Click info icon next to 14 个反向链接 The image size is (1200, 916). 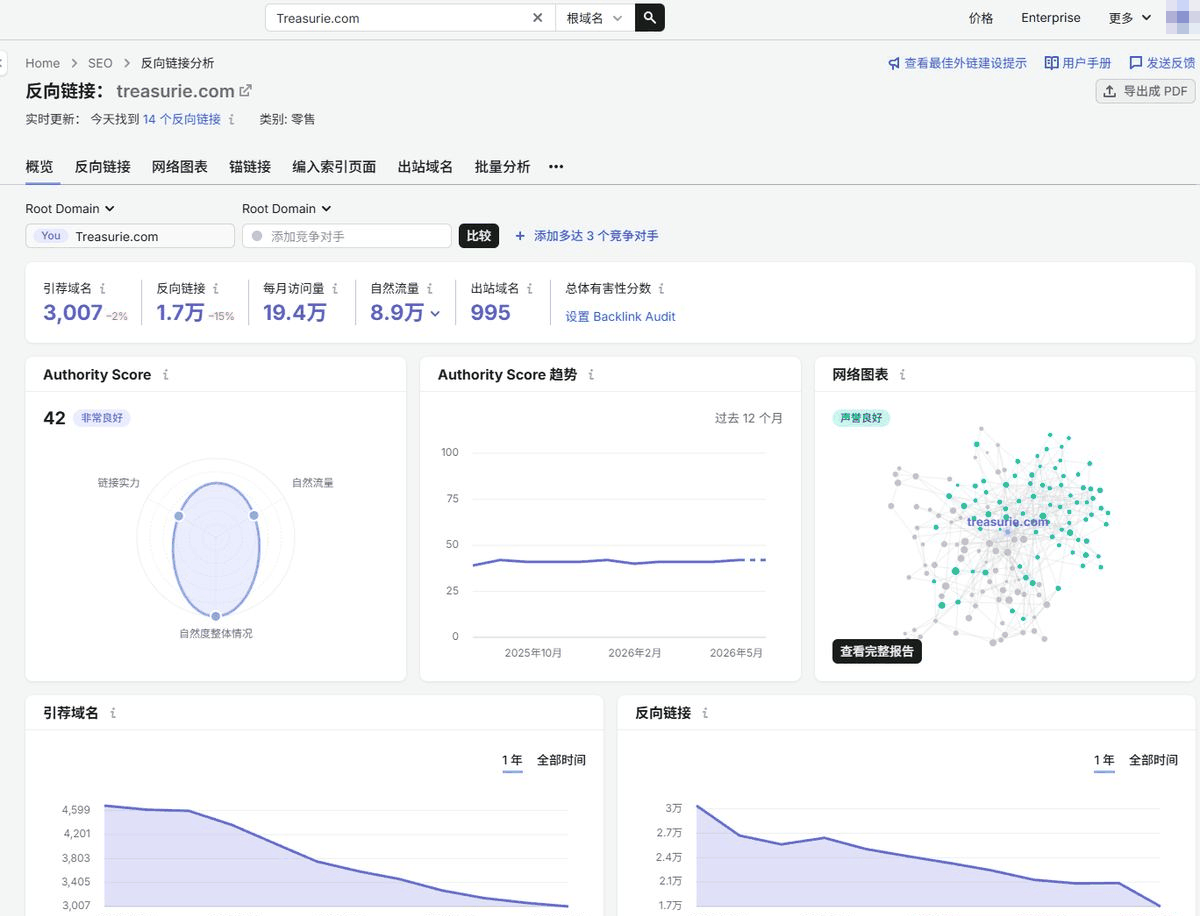[x=232, y=119]
